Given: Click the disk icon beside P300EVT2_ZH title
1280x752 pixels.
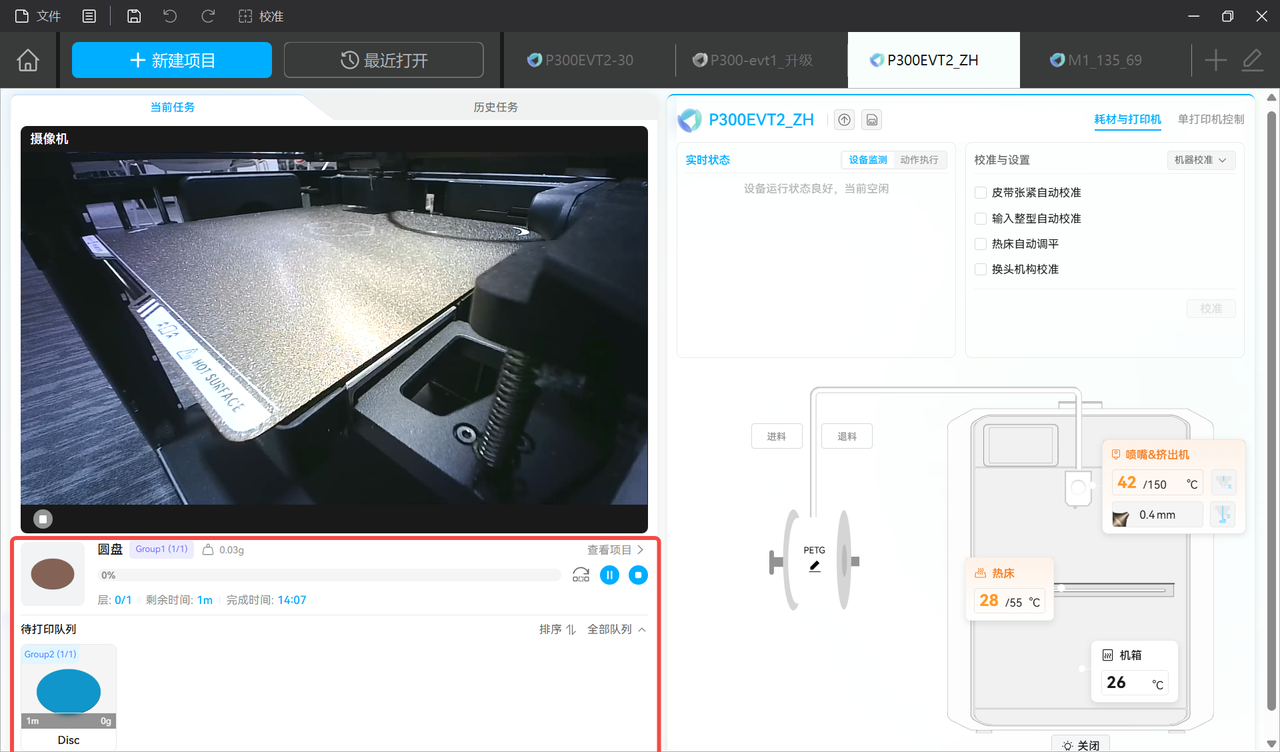Looking at the screenshot, I should 872,120.
